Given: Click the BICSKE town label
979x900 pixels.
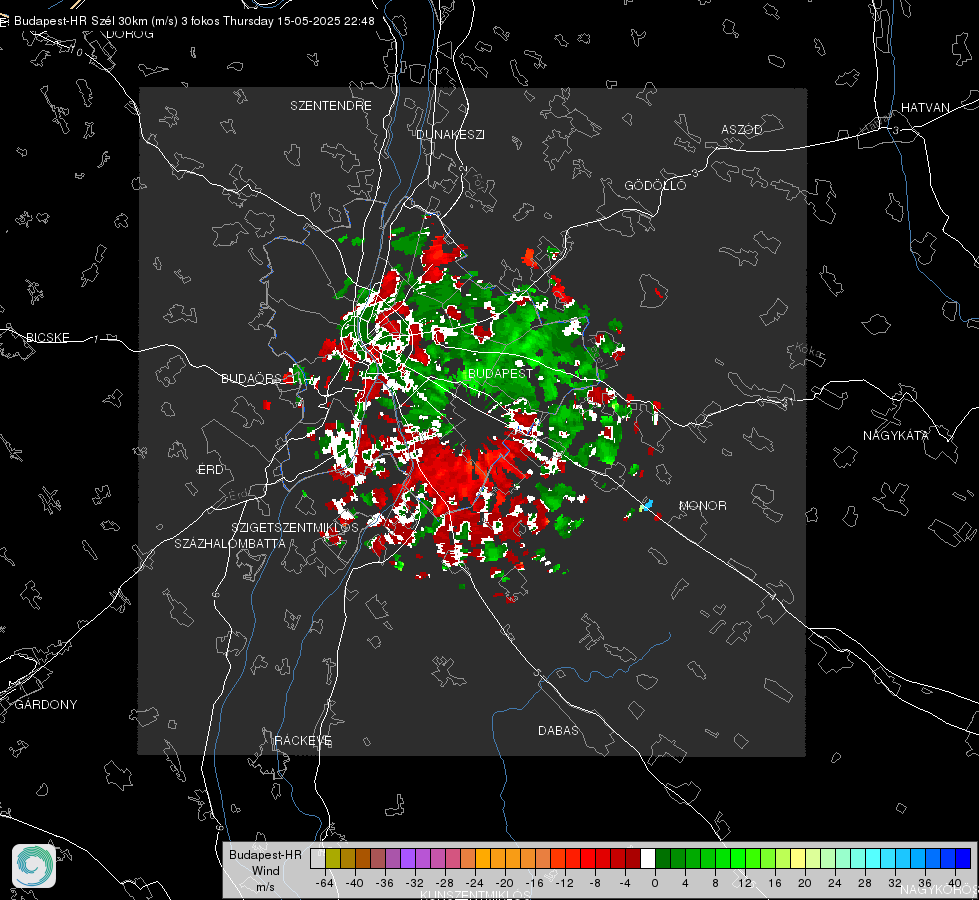Looking at the screenshot, I should (47, 337).
